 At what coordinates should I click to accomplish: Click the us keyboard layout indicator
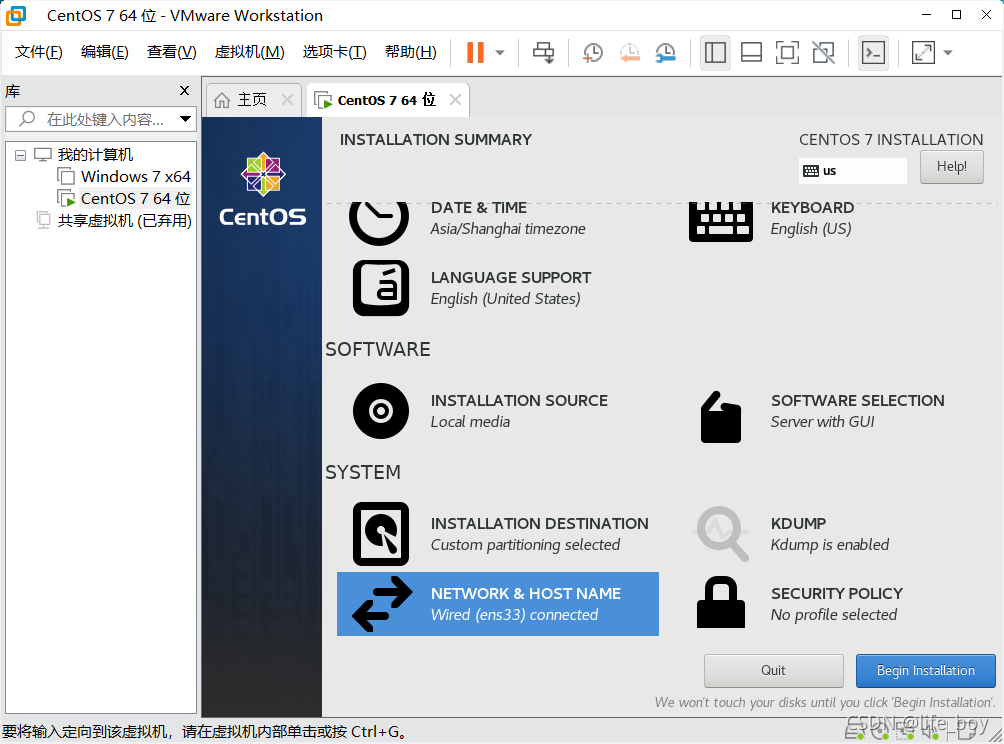[852, 170]
